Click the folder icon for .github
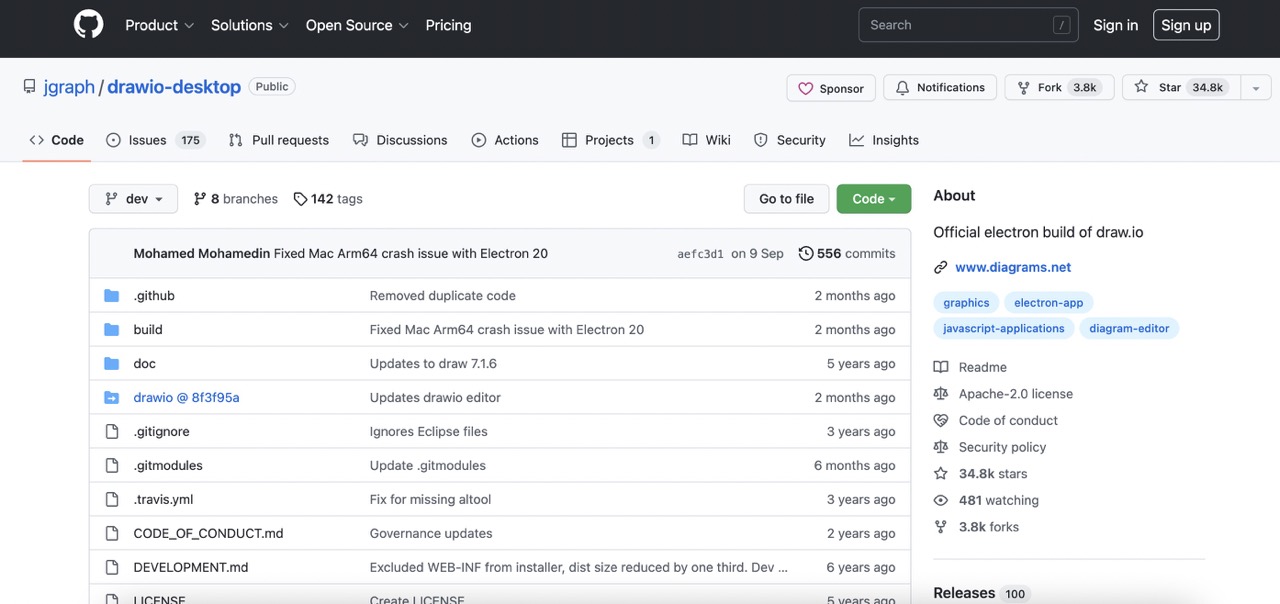 click(x=112, y=296)
